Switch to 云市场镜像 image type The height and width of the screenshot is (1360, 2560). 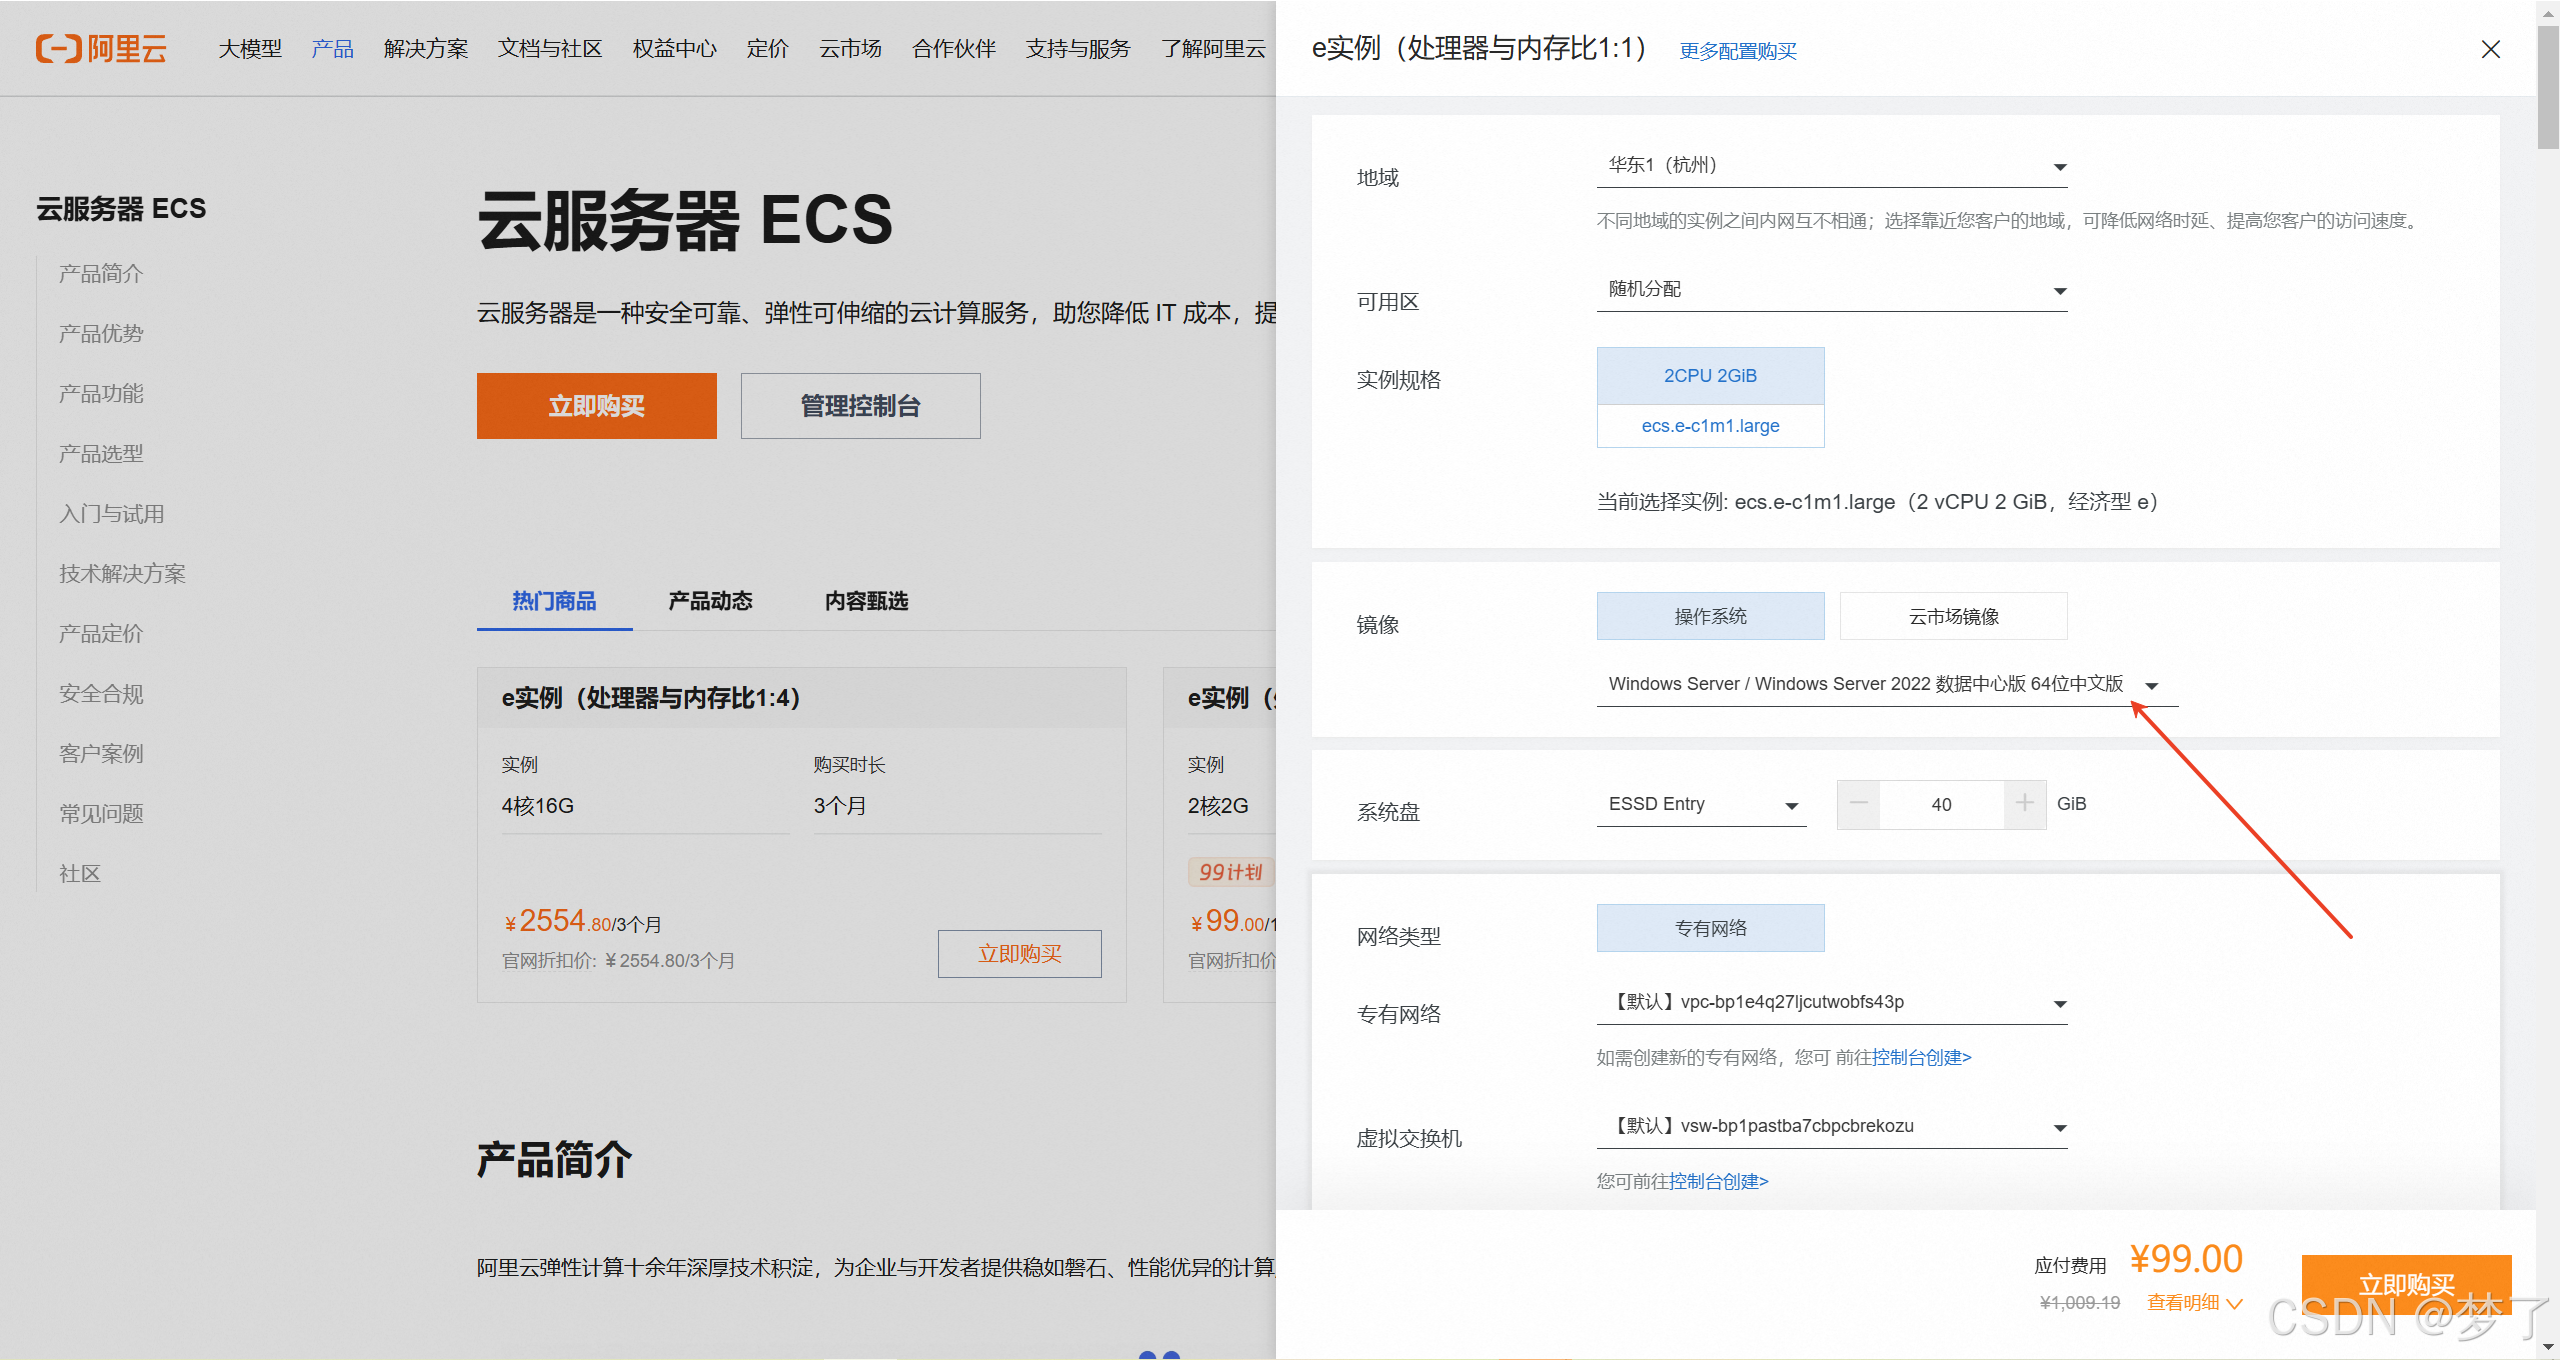pos(1953,617)
